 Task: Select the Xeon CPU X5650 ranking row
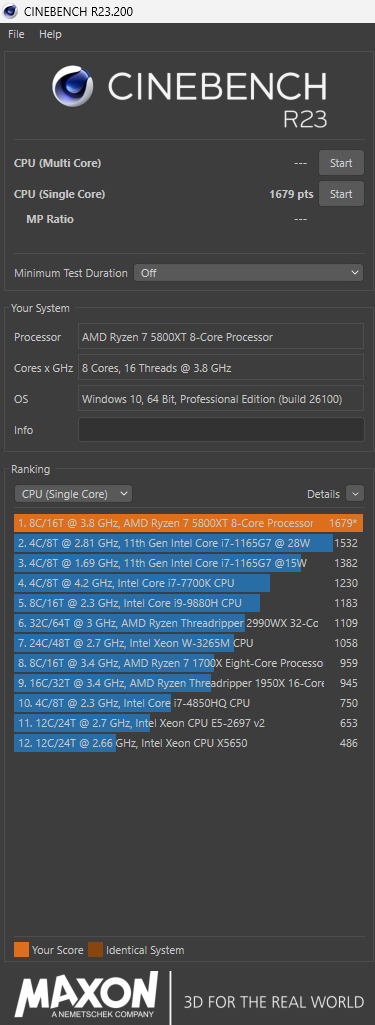pyautogui.click(x=188, y=743)
